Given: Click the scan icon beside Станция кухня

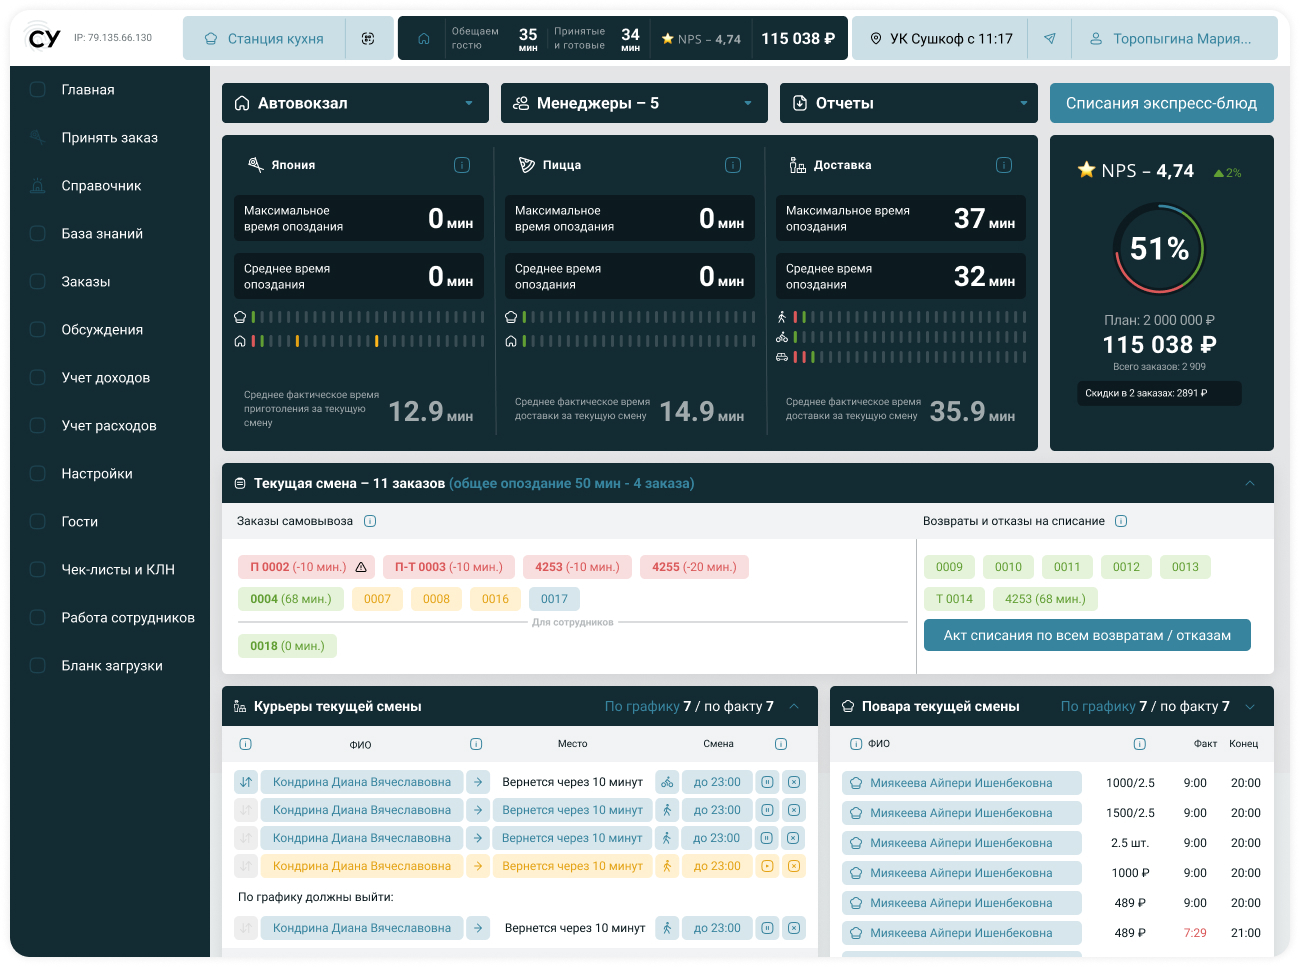Looking at the screenshot, I should tap(368, 38).
